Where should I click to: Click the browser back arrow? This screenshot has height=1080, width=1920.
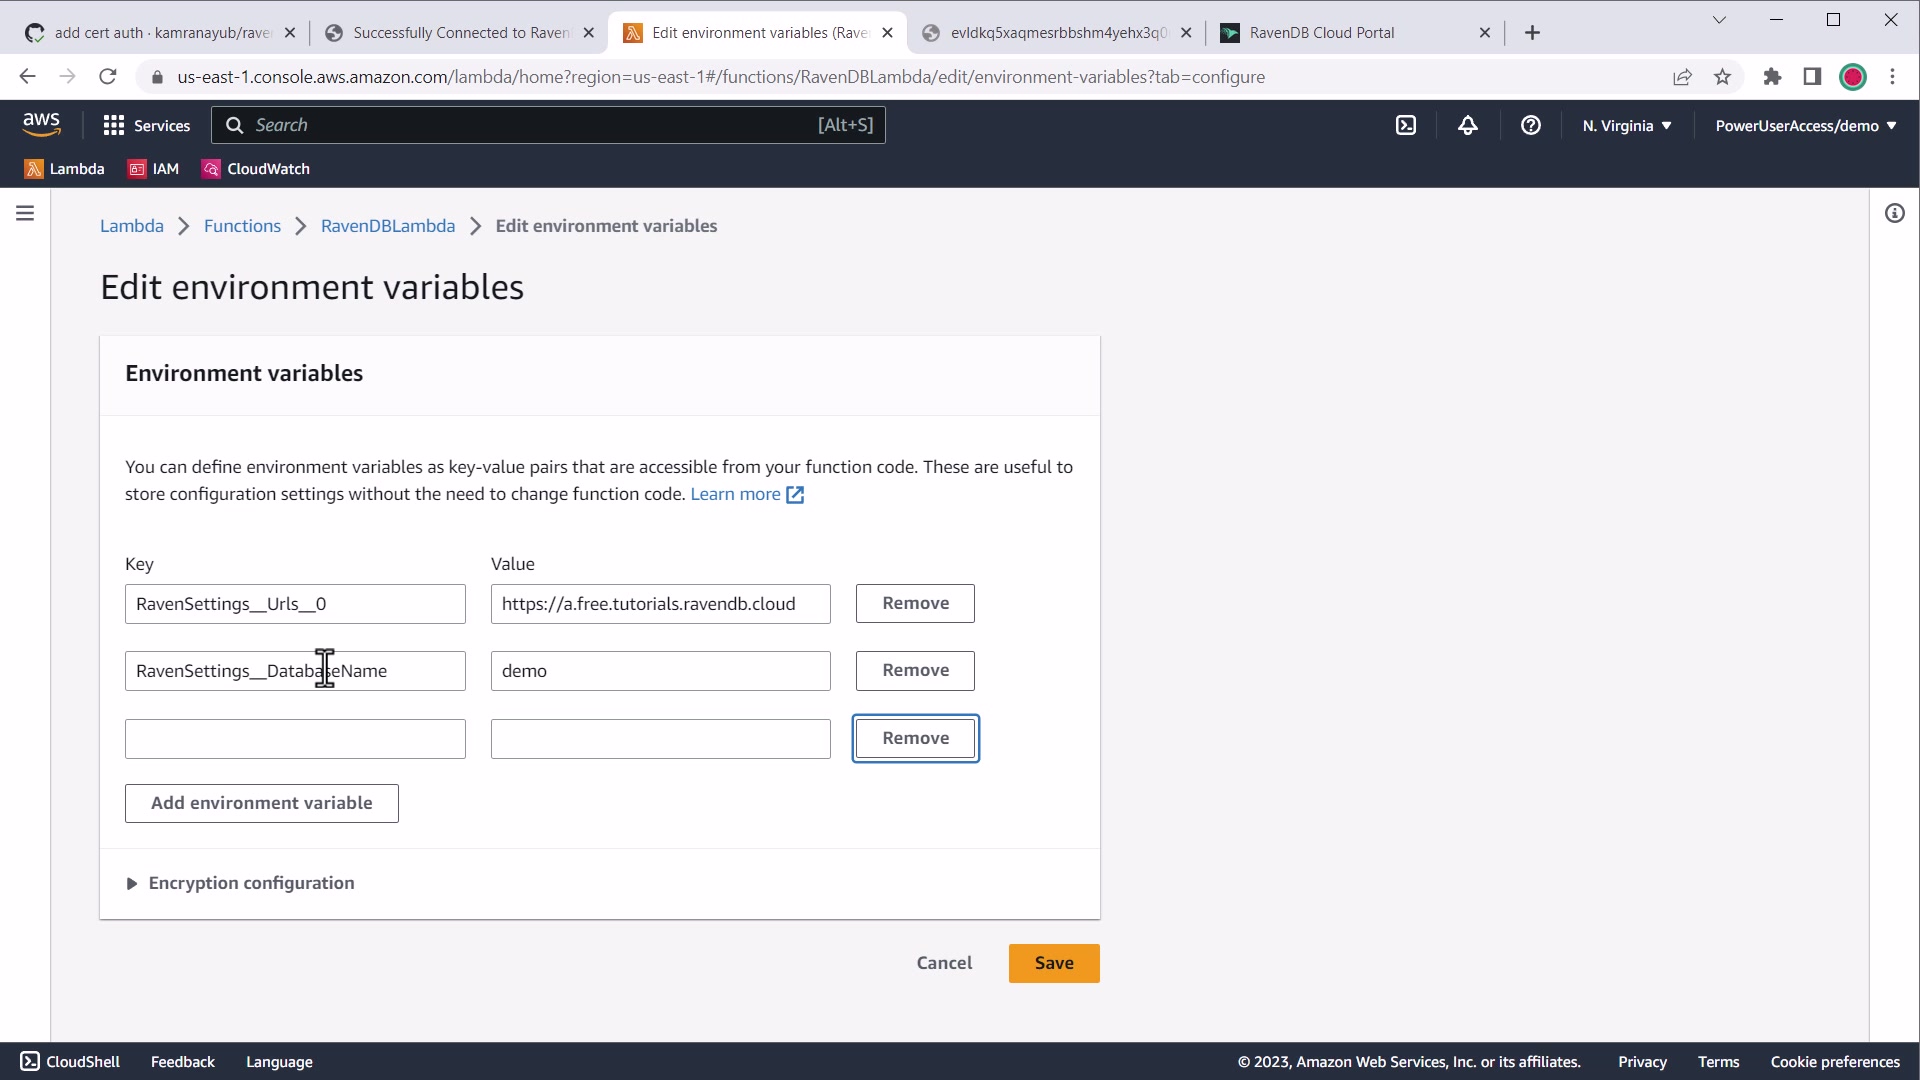pyautogui.click(x=27, y=77)
